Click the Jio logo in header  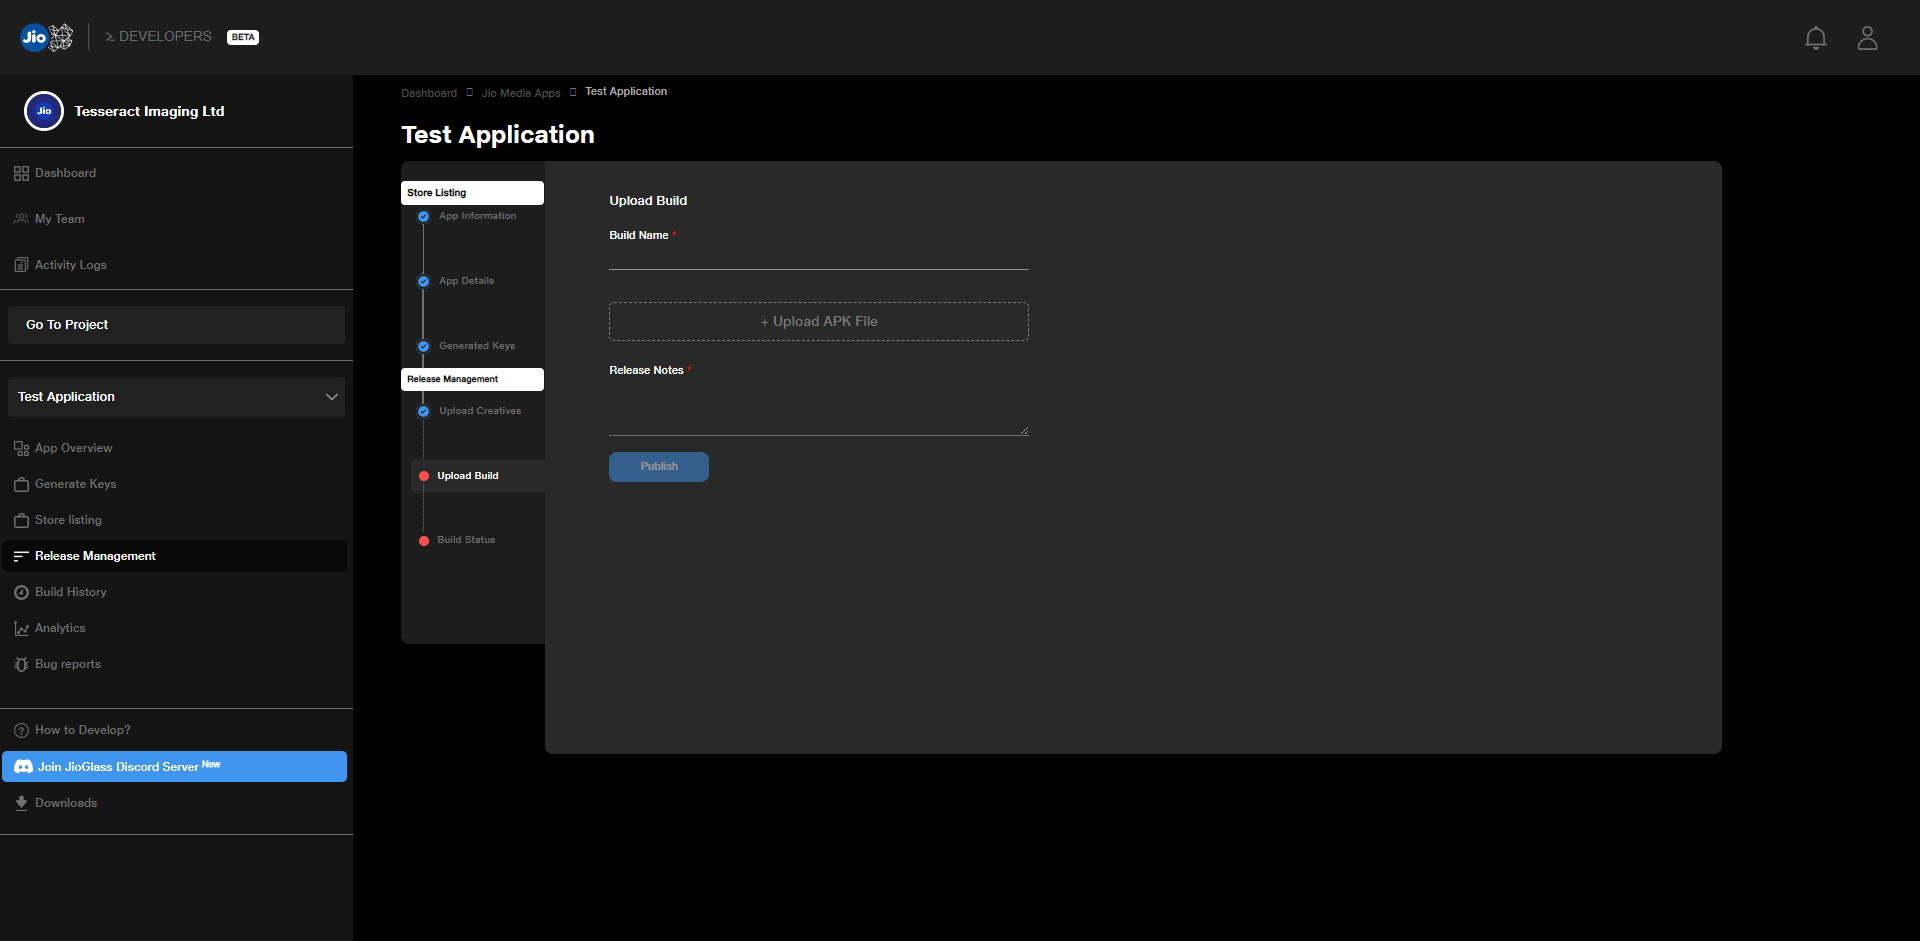[47, 37]
